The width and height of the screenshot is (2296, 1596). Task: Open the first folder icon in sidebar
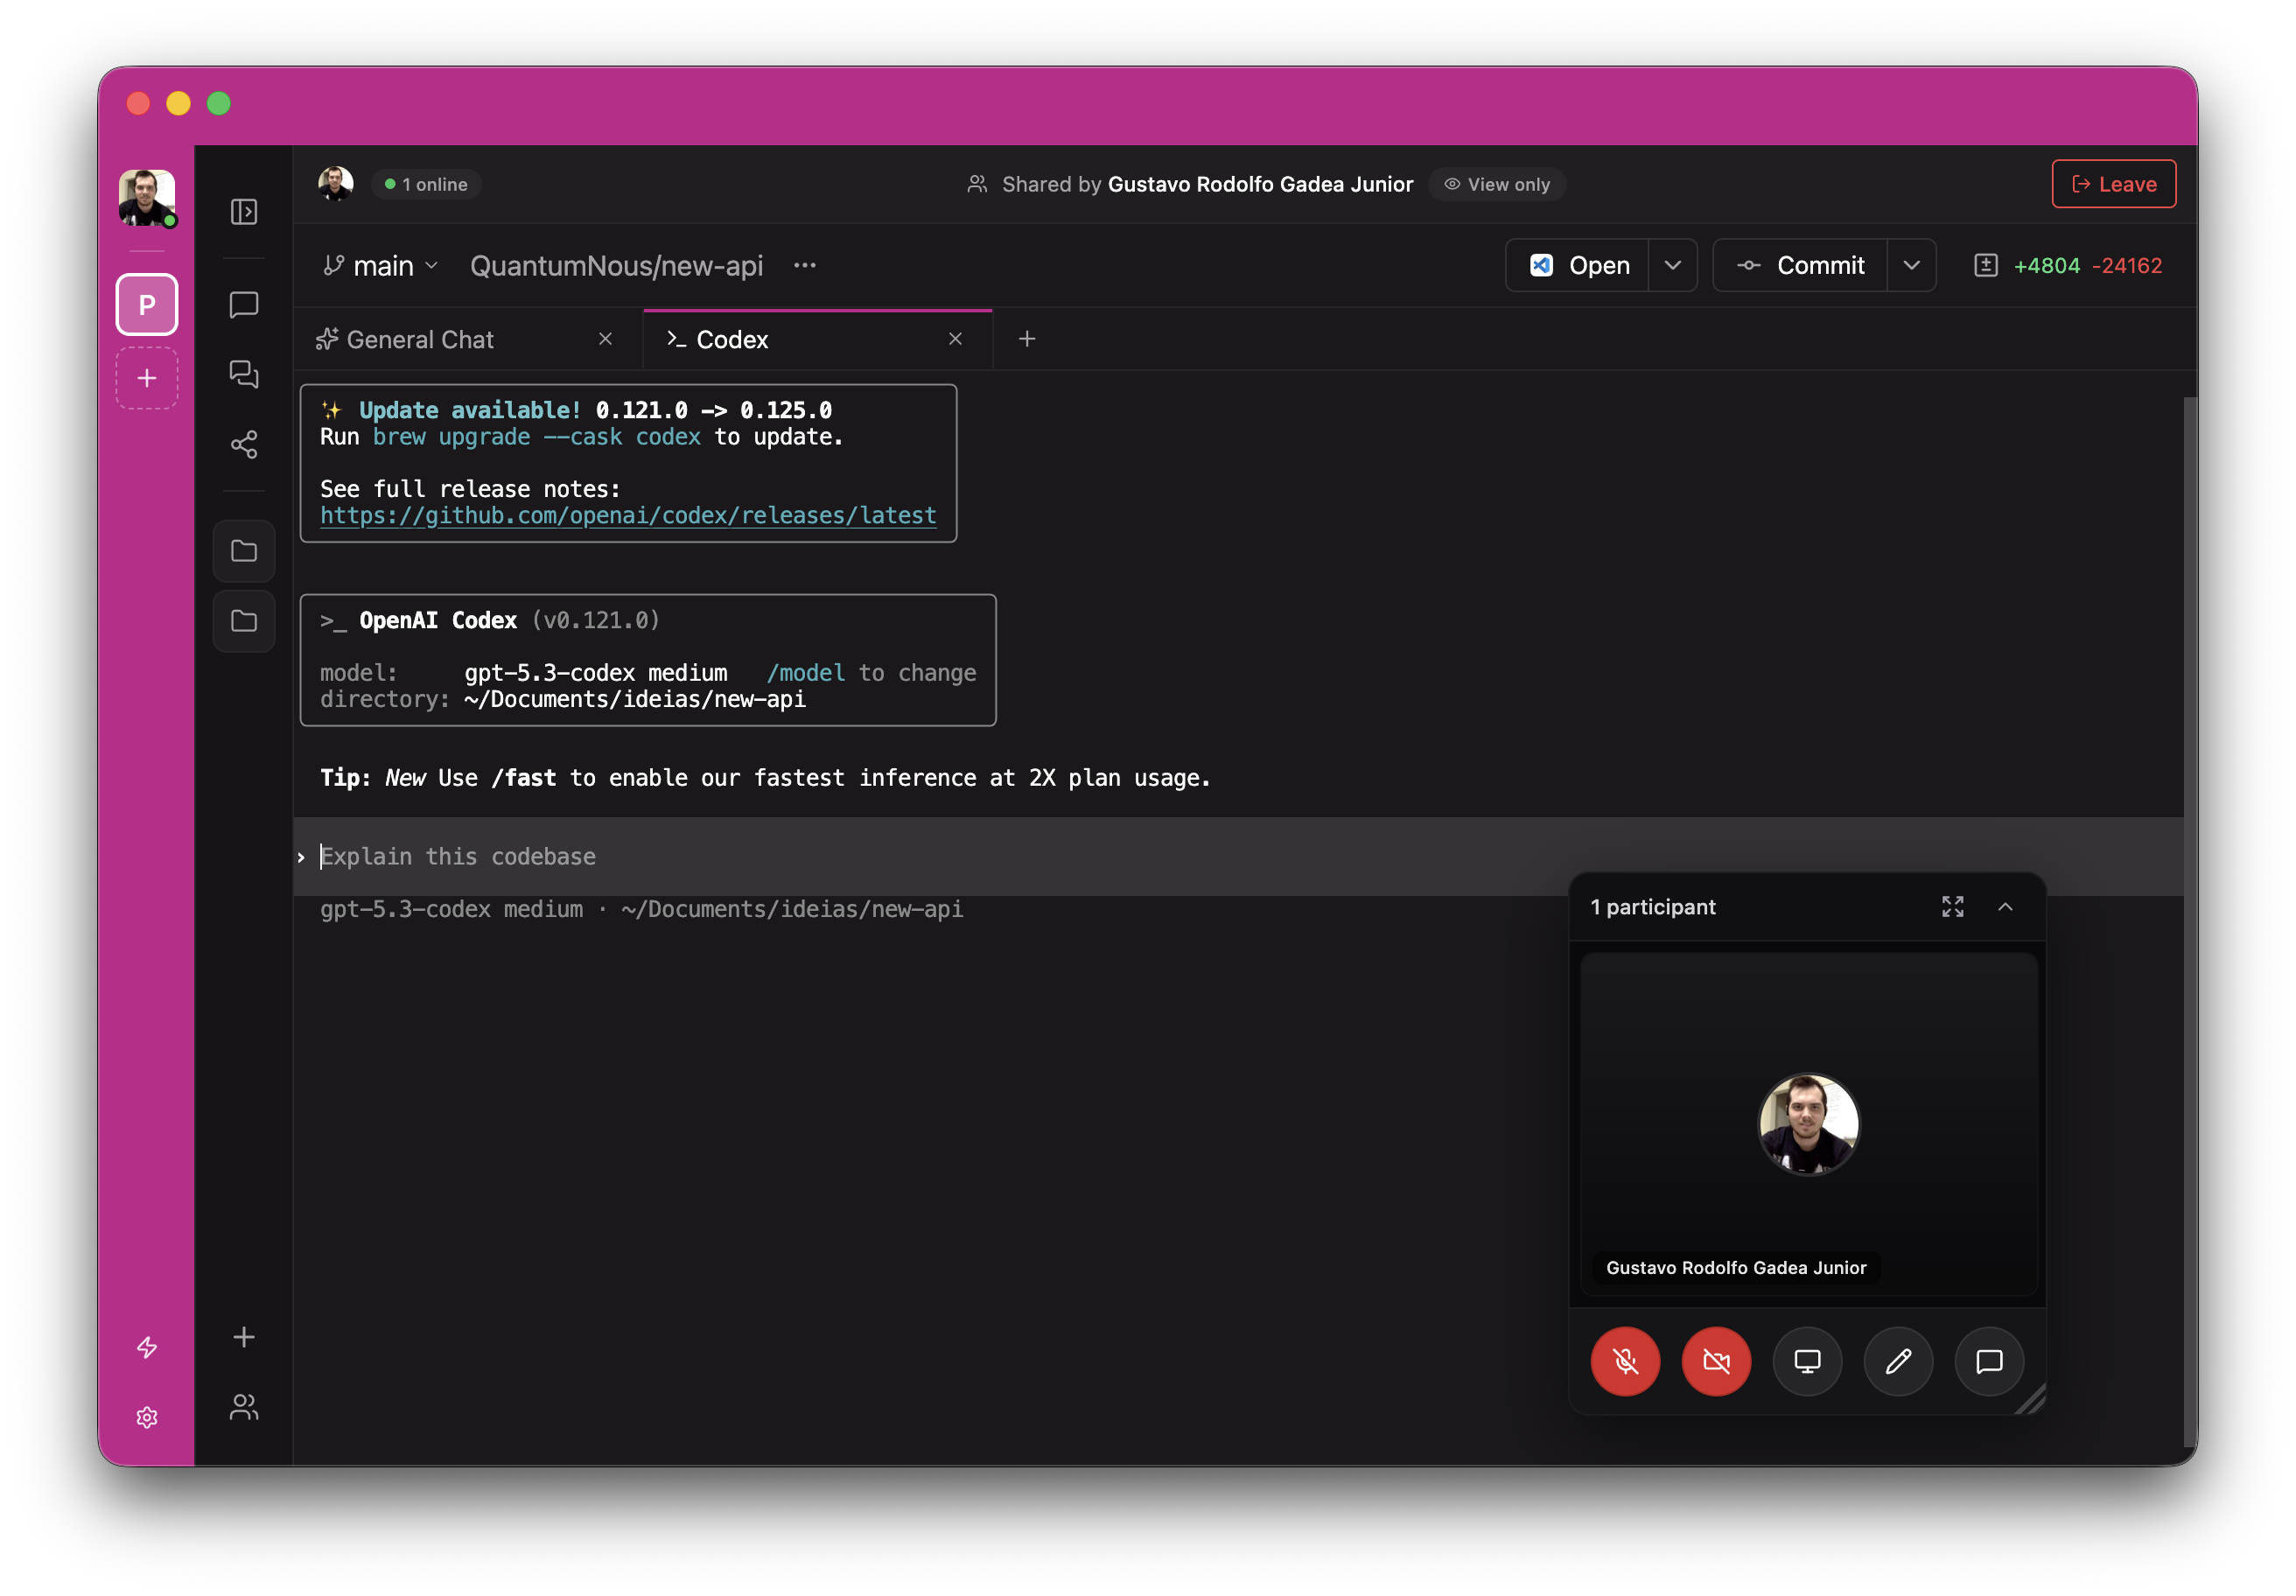244,551
